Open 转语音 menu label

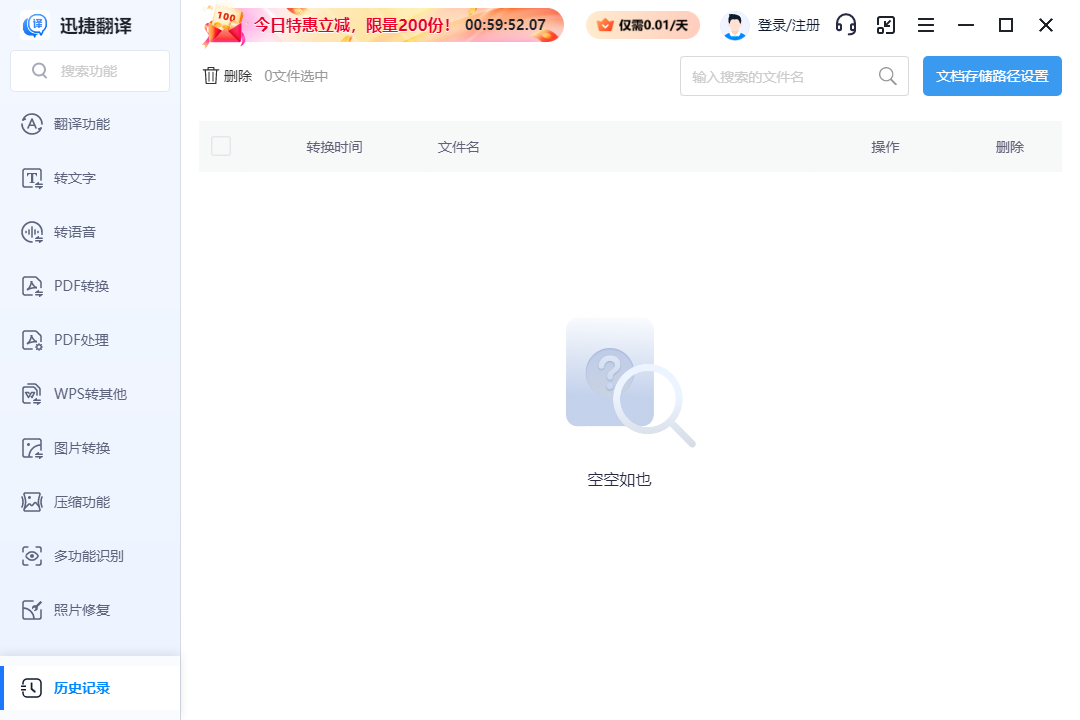tap(75, 232)
